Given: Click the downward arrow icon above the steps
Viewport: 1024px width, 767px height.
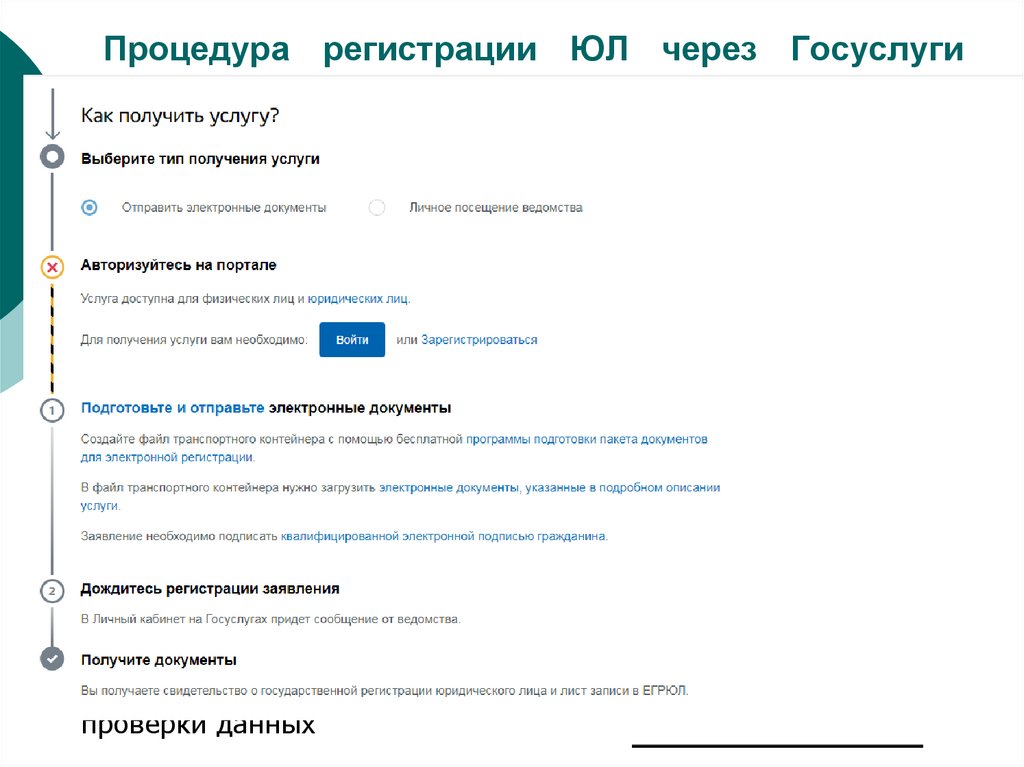Looking at the screenshot, I should pos(52,117).
